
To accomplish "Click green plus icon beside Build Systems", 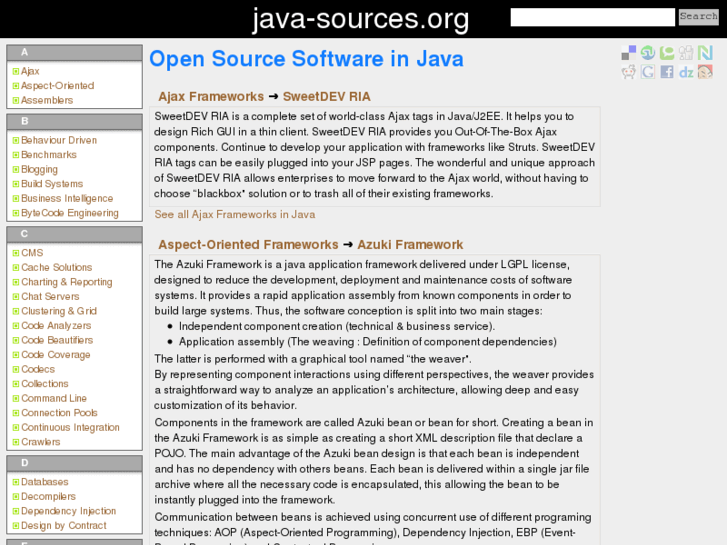I will pyautogui.click(x=16, y=184).
